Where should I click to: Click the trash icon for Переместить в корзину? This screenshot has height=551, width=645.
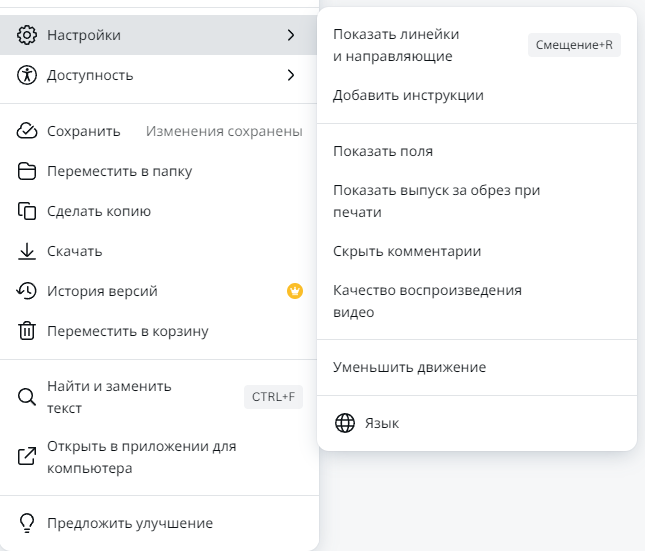click(x=27, y=331)
